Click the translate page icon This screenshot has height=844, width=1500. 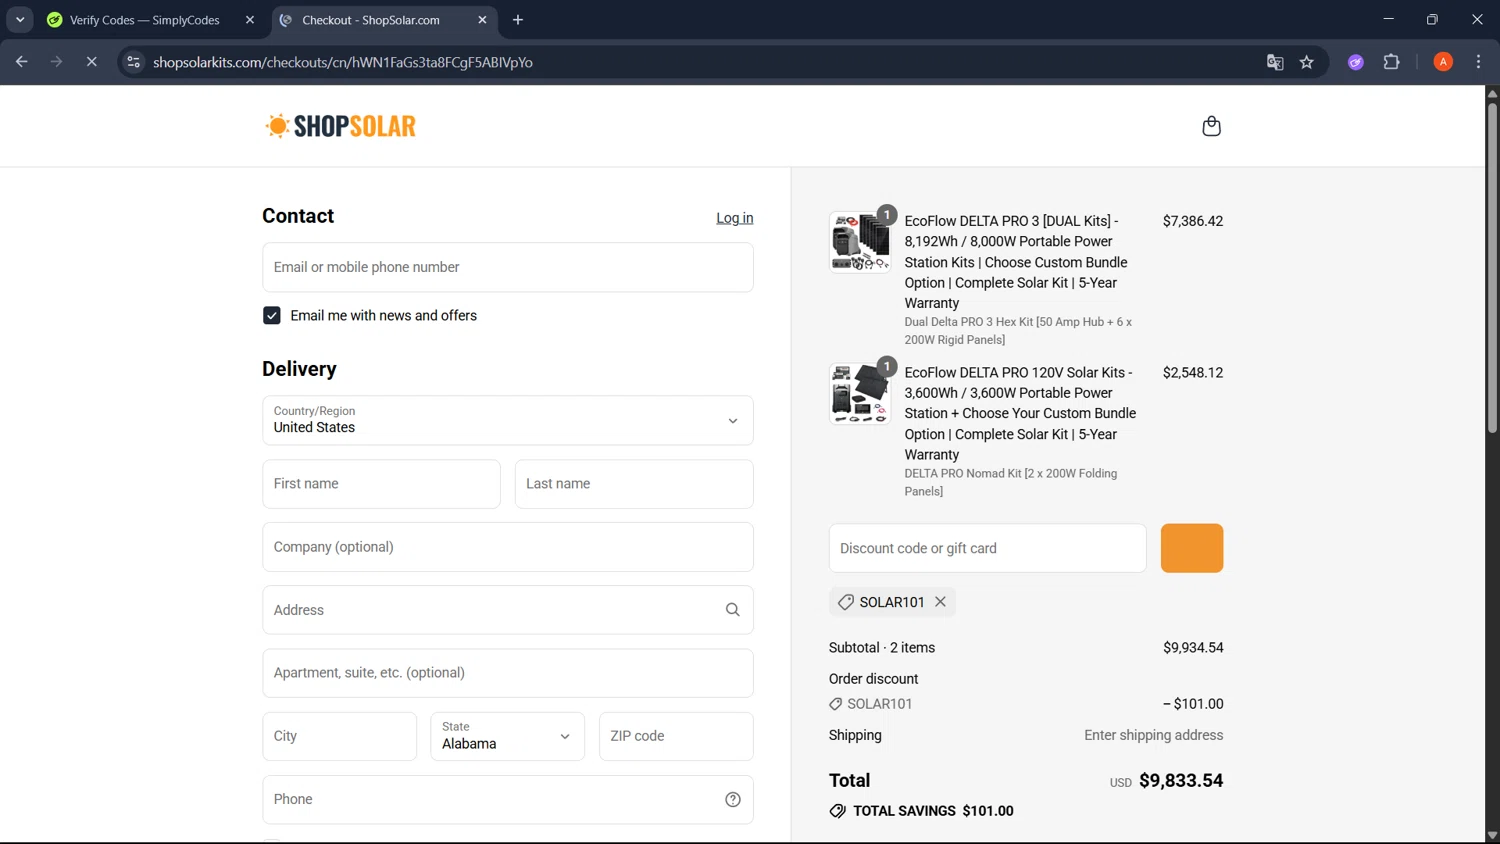pyautogui.click(x=1274, y=62)
